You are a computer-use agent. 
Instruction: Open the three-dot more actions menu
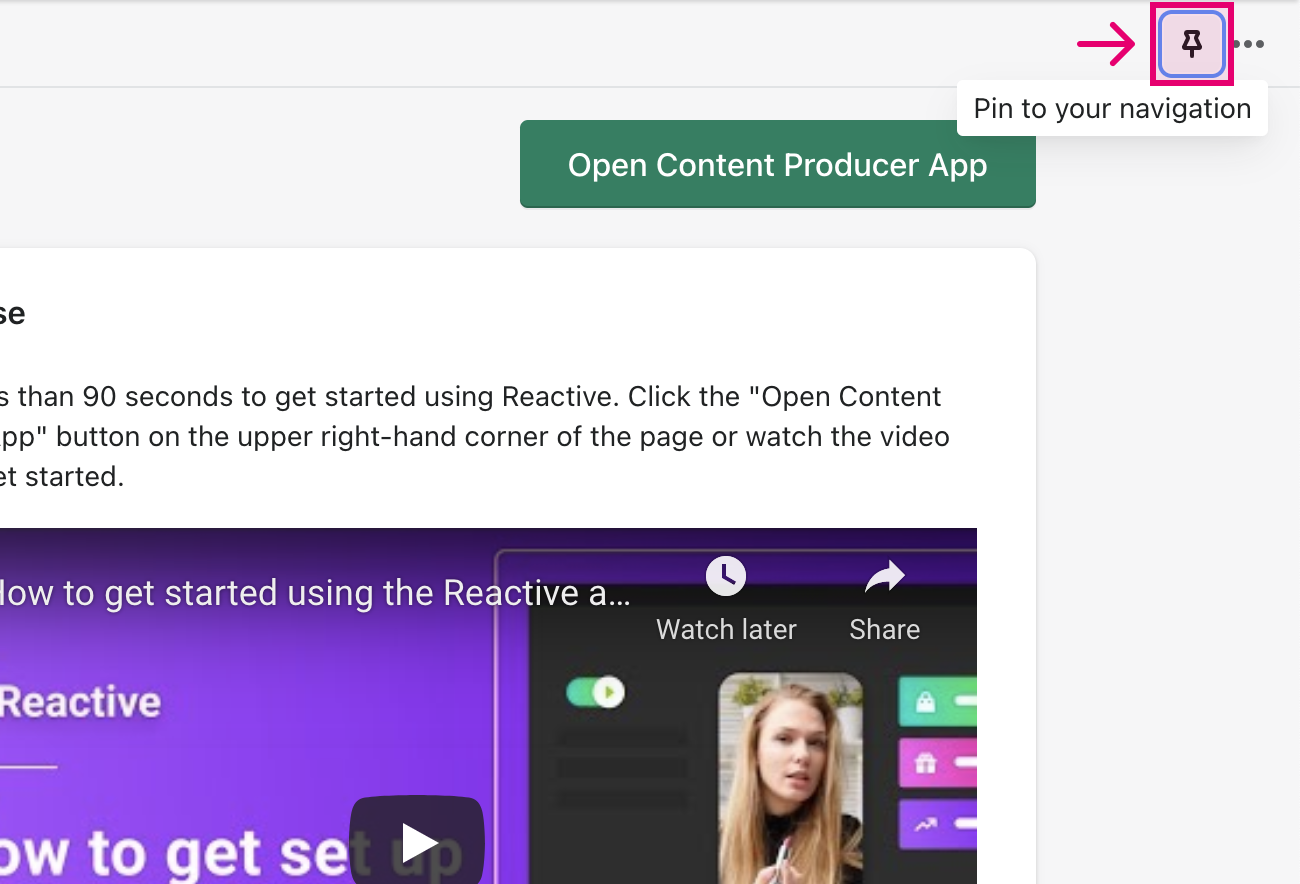(x=1249, y=44)
